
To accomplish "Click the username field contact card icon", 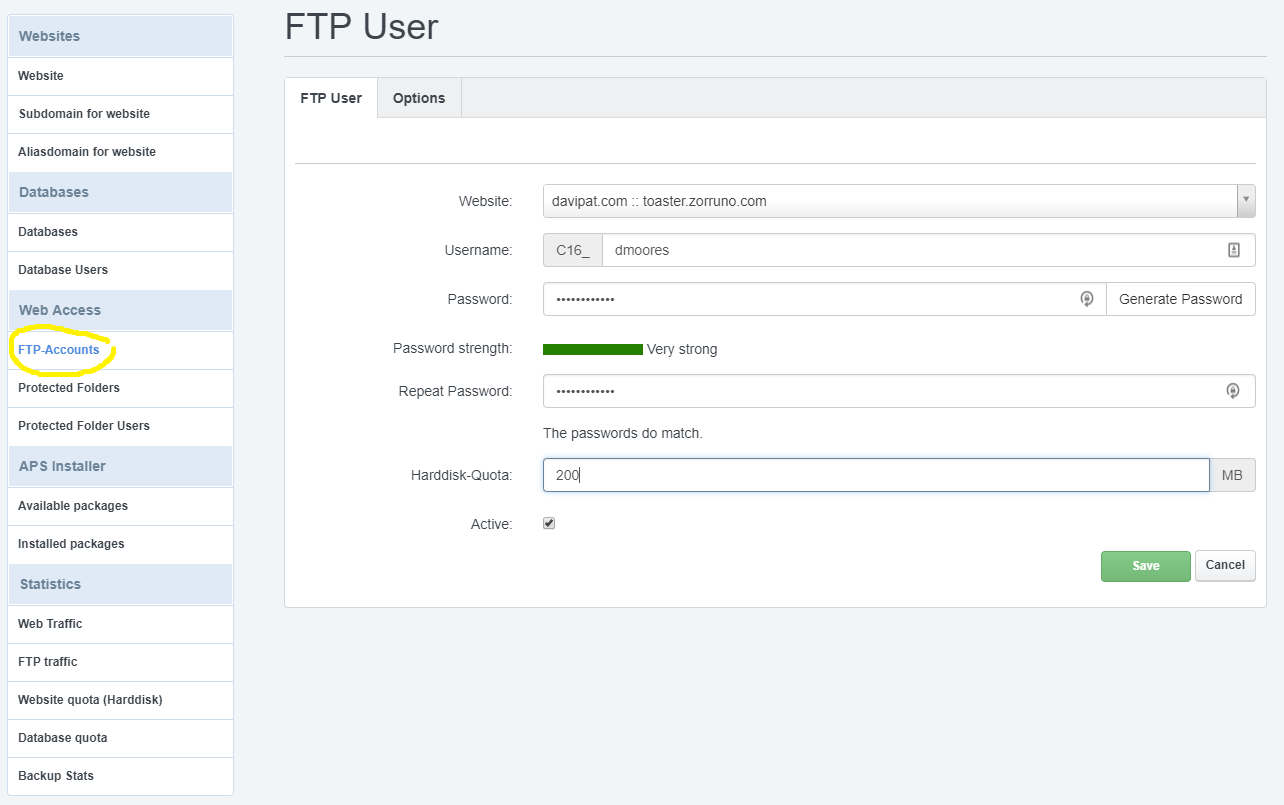I will point(1233,250).
